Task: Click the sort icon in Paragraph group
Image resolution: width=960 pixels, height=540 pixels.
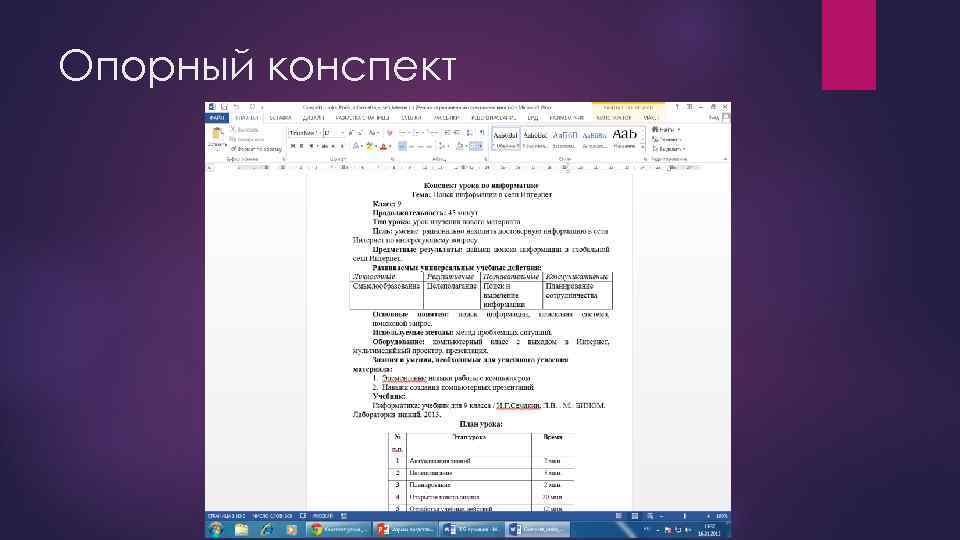Action: (470, 133)
